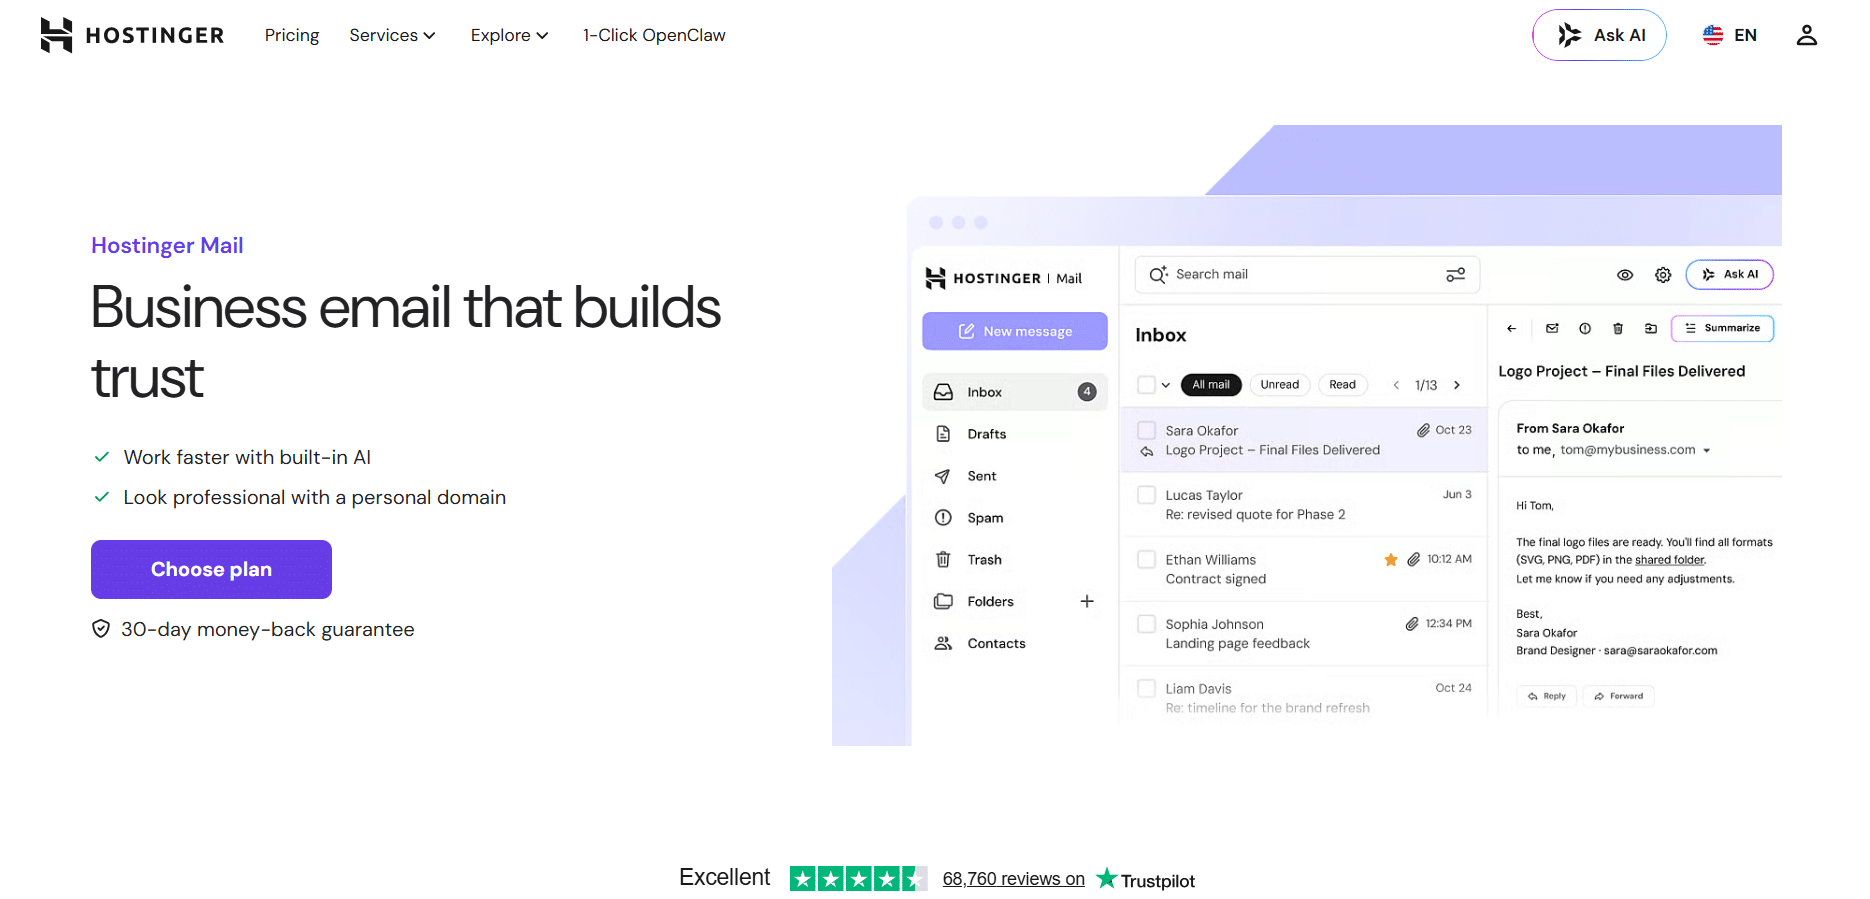1870x899 pixels.
Task: Click the search filter sliders icon
Action: [x=1456, y=275]
